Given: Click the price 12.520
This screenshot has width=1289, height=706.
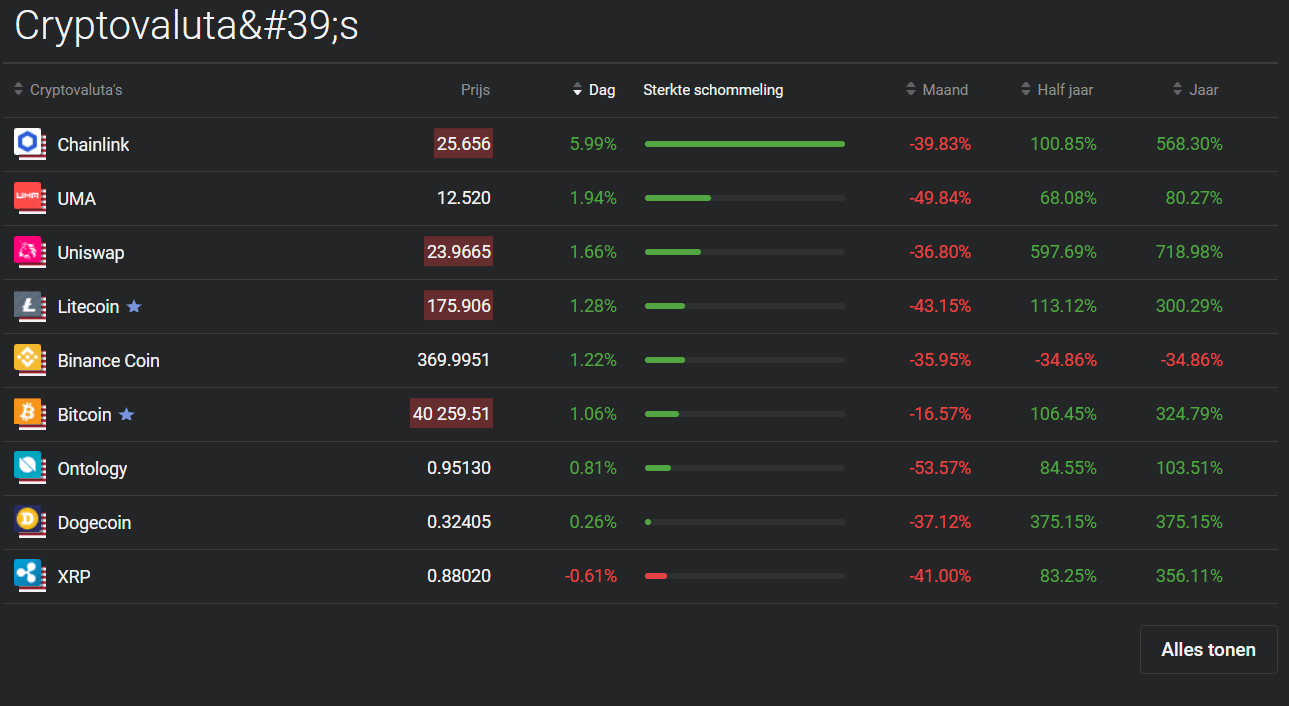Looking at the screenshot, I should 464,198.
